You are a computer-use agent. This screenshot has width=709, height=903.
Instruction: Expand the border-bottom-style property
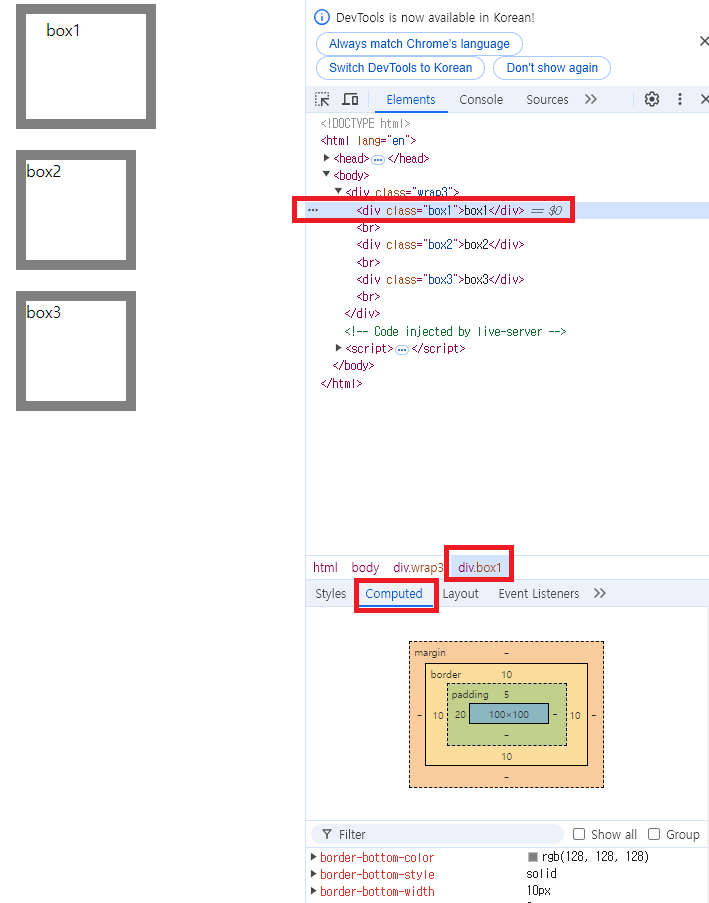click(314, 874)
